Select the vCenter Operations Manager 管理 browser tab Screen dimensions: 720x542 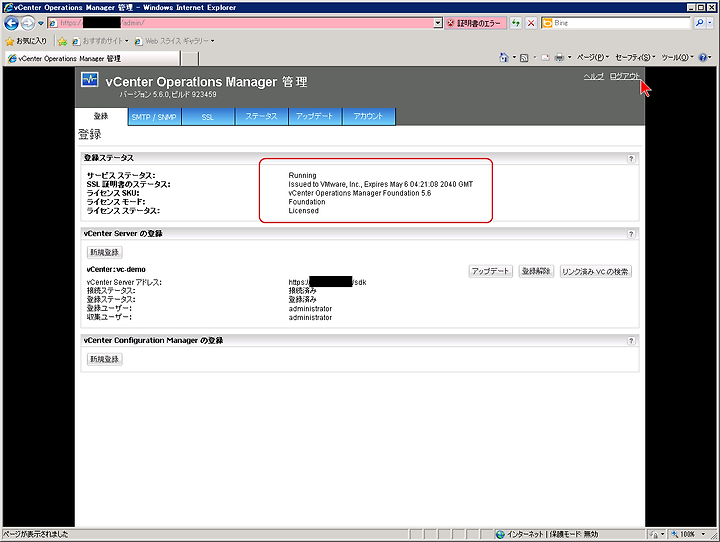click(92, 58)
